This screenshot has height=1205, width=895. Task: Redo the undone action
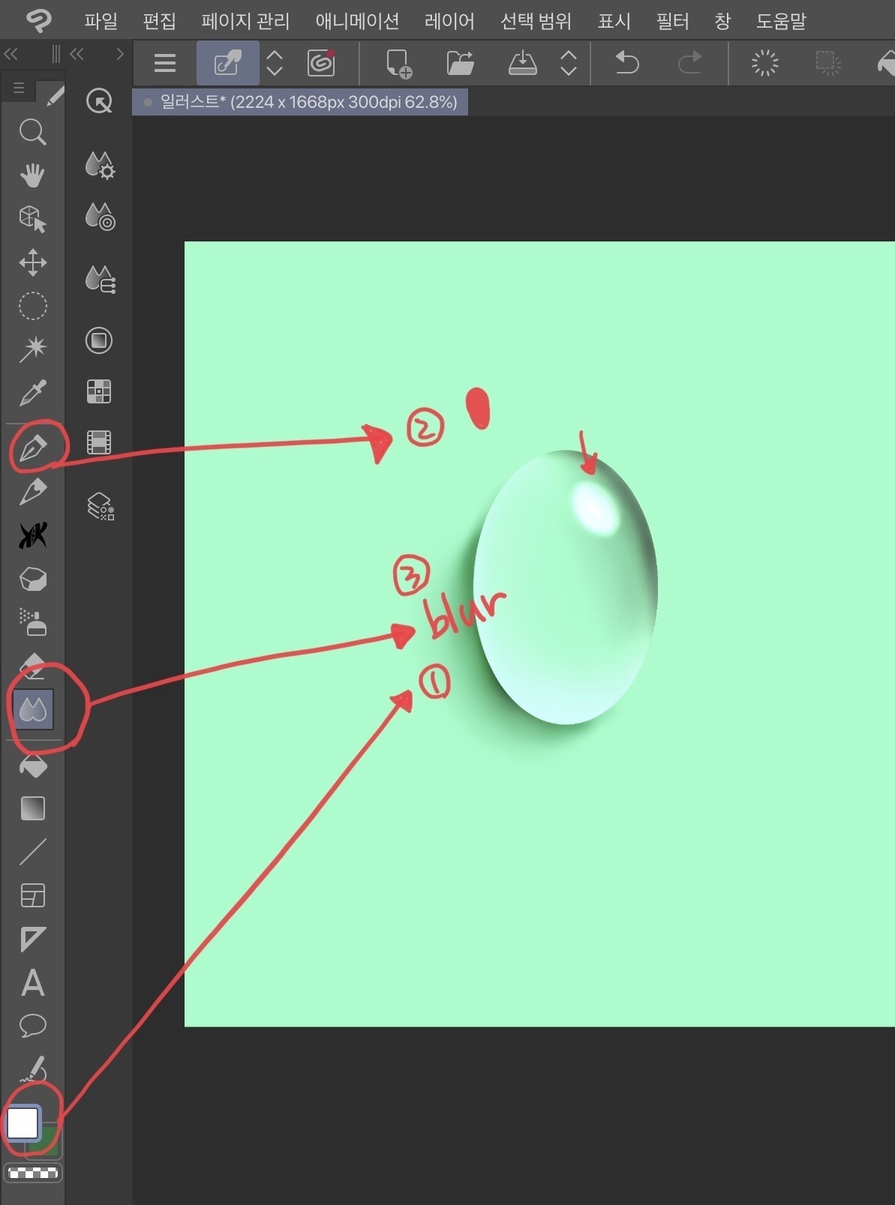coord(690,64)
